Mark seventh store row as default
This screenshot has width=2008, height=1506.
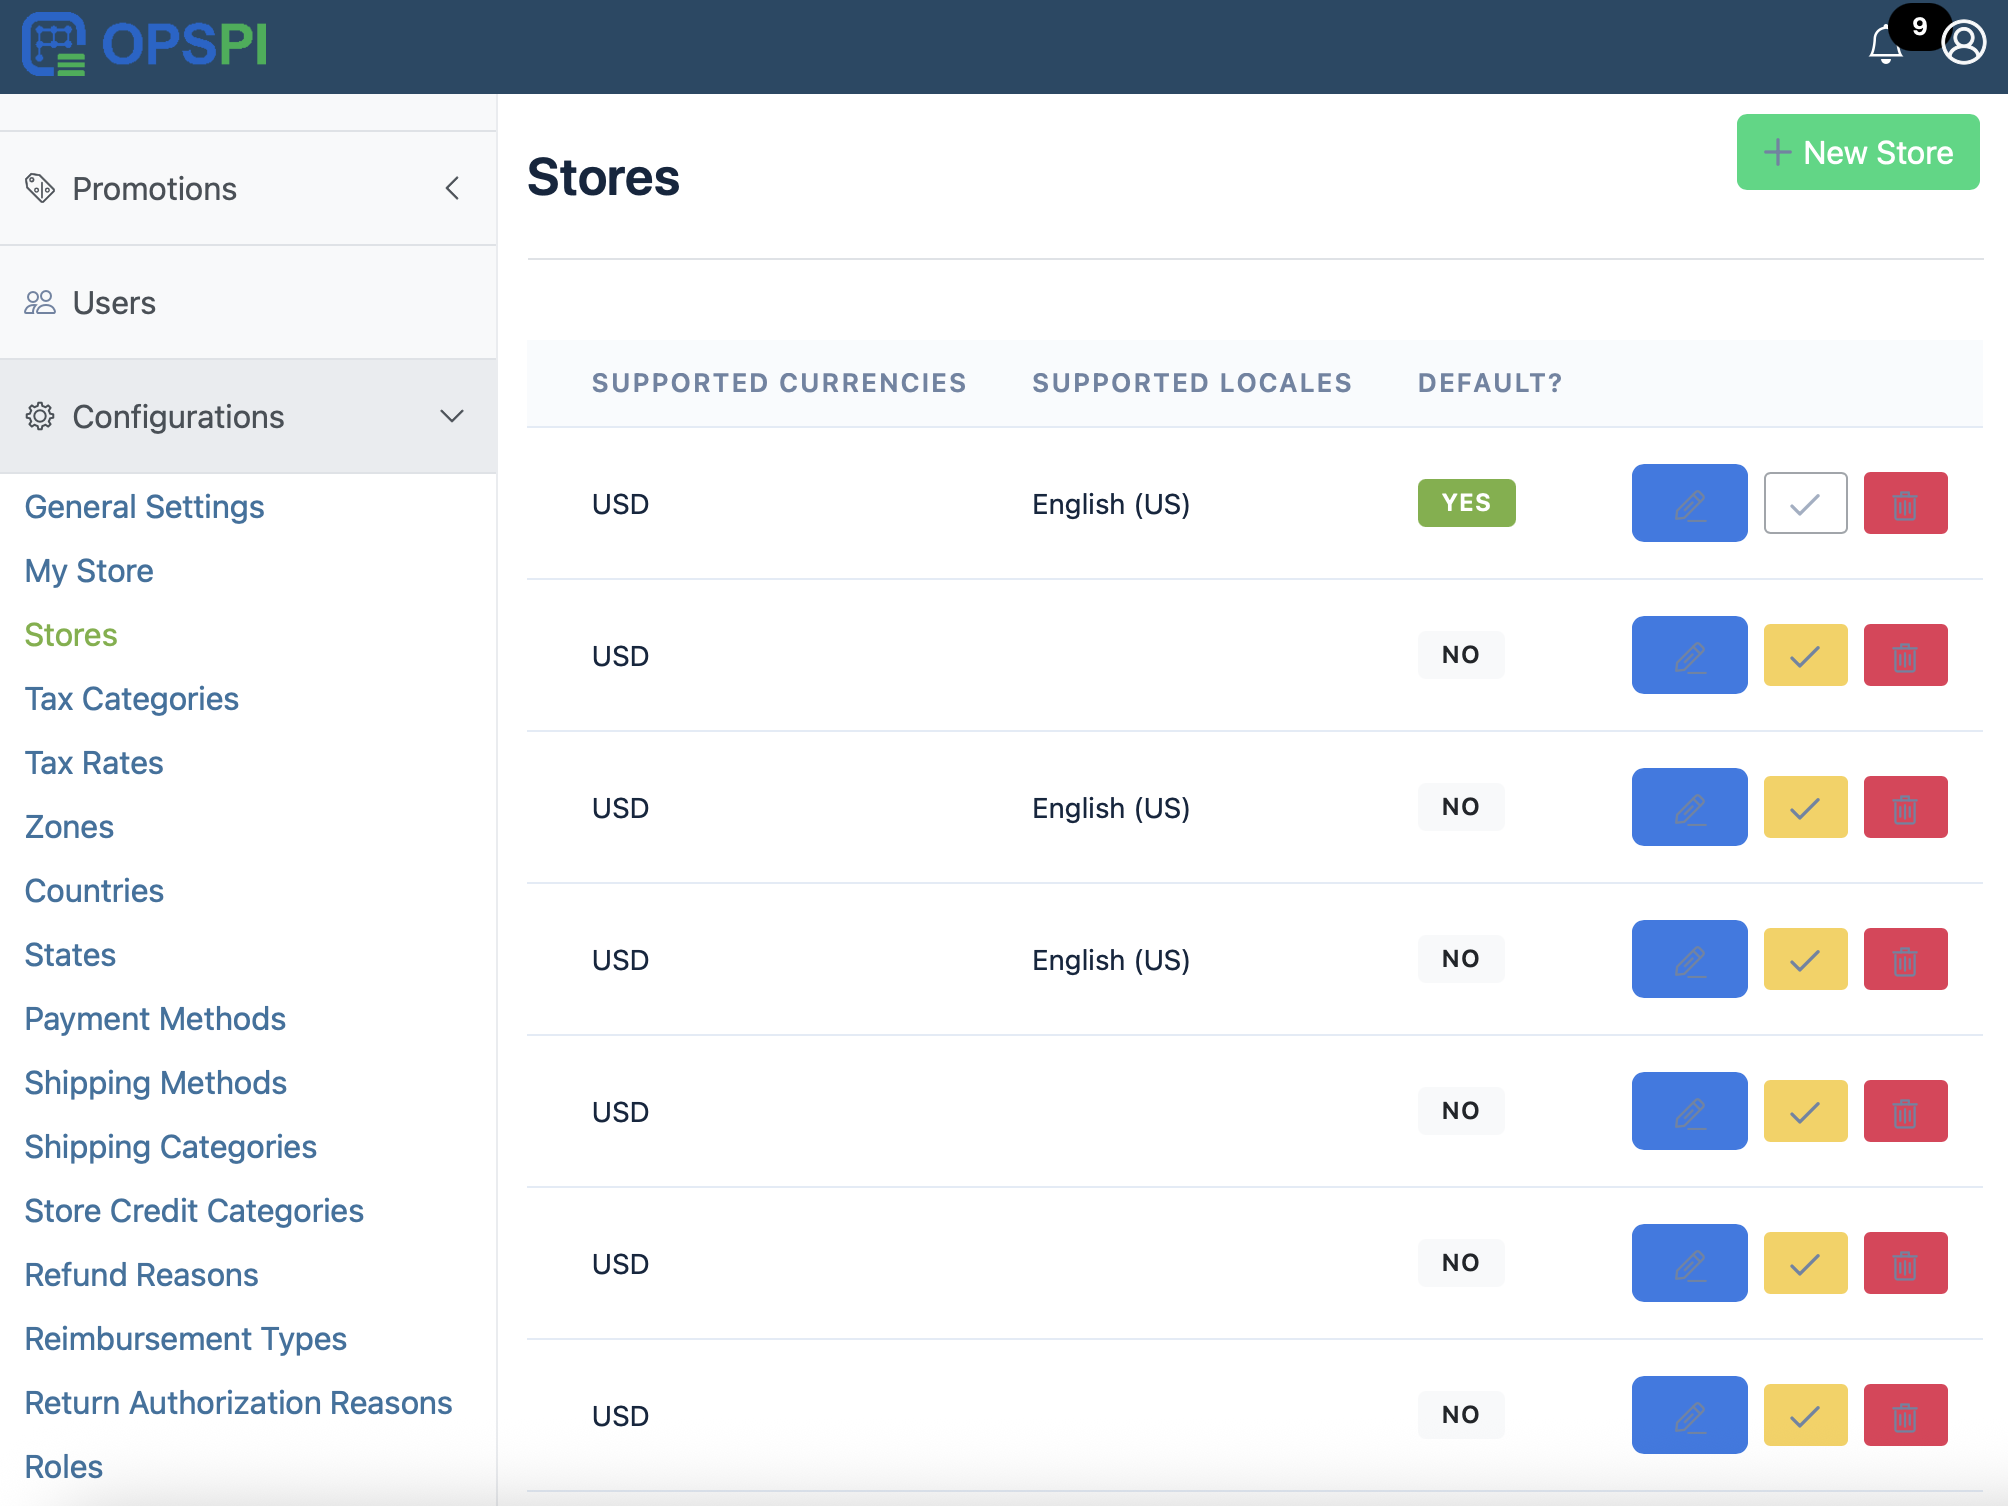click(1805, 1415)
